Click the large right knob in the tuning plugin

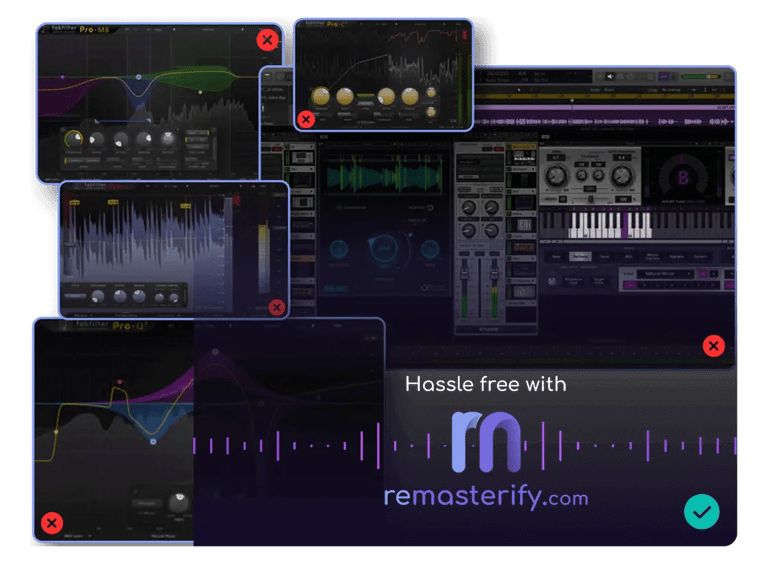tap(622, 174)
